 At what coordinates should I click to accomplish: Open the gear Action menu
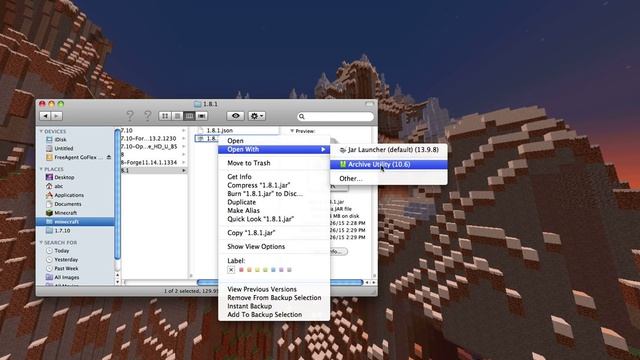[257, 116]
